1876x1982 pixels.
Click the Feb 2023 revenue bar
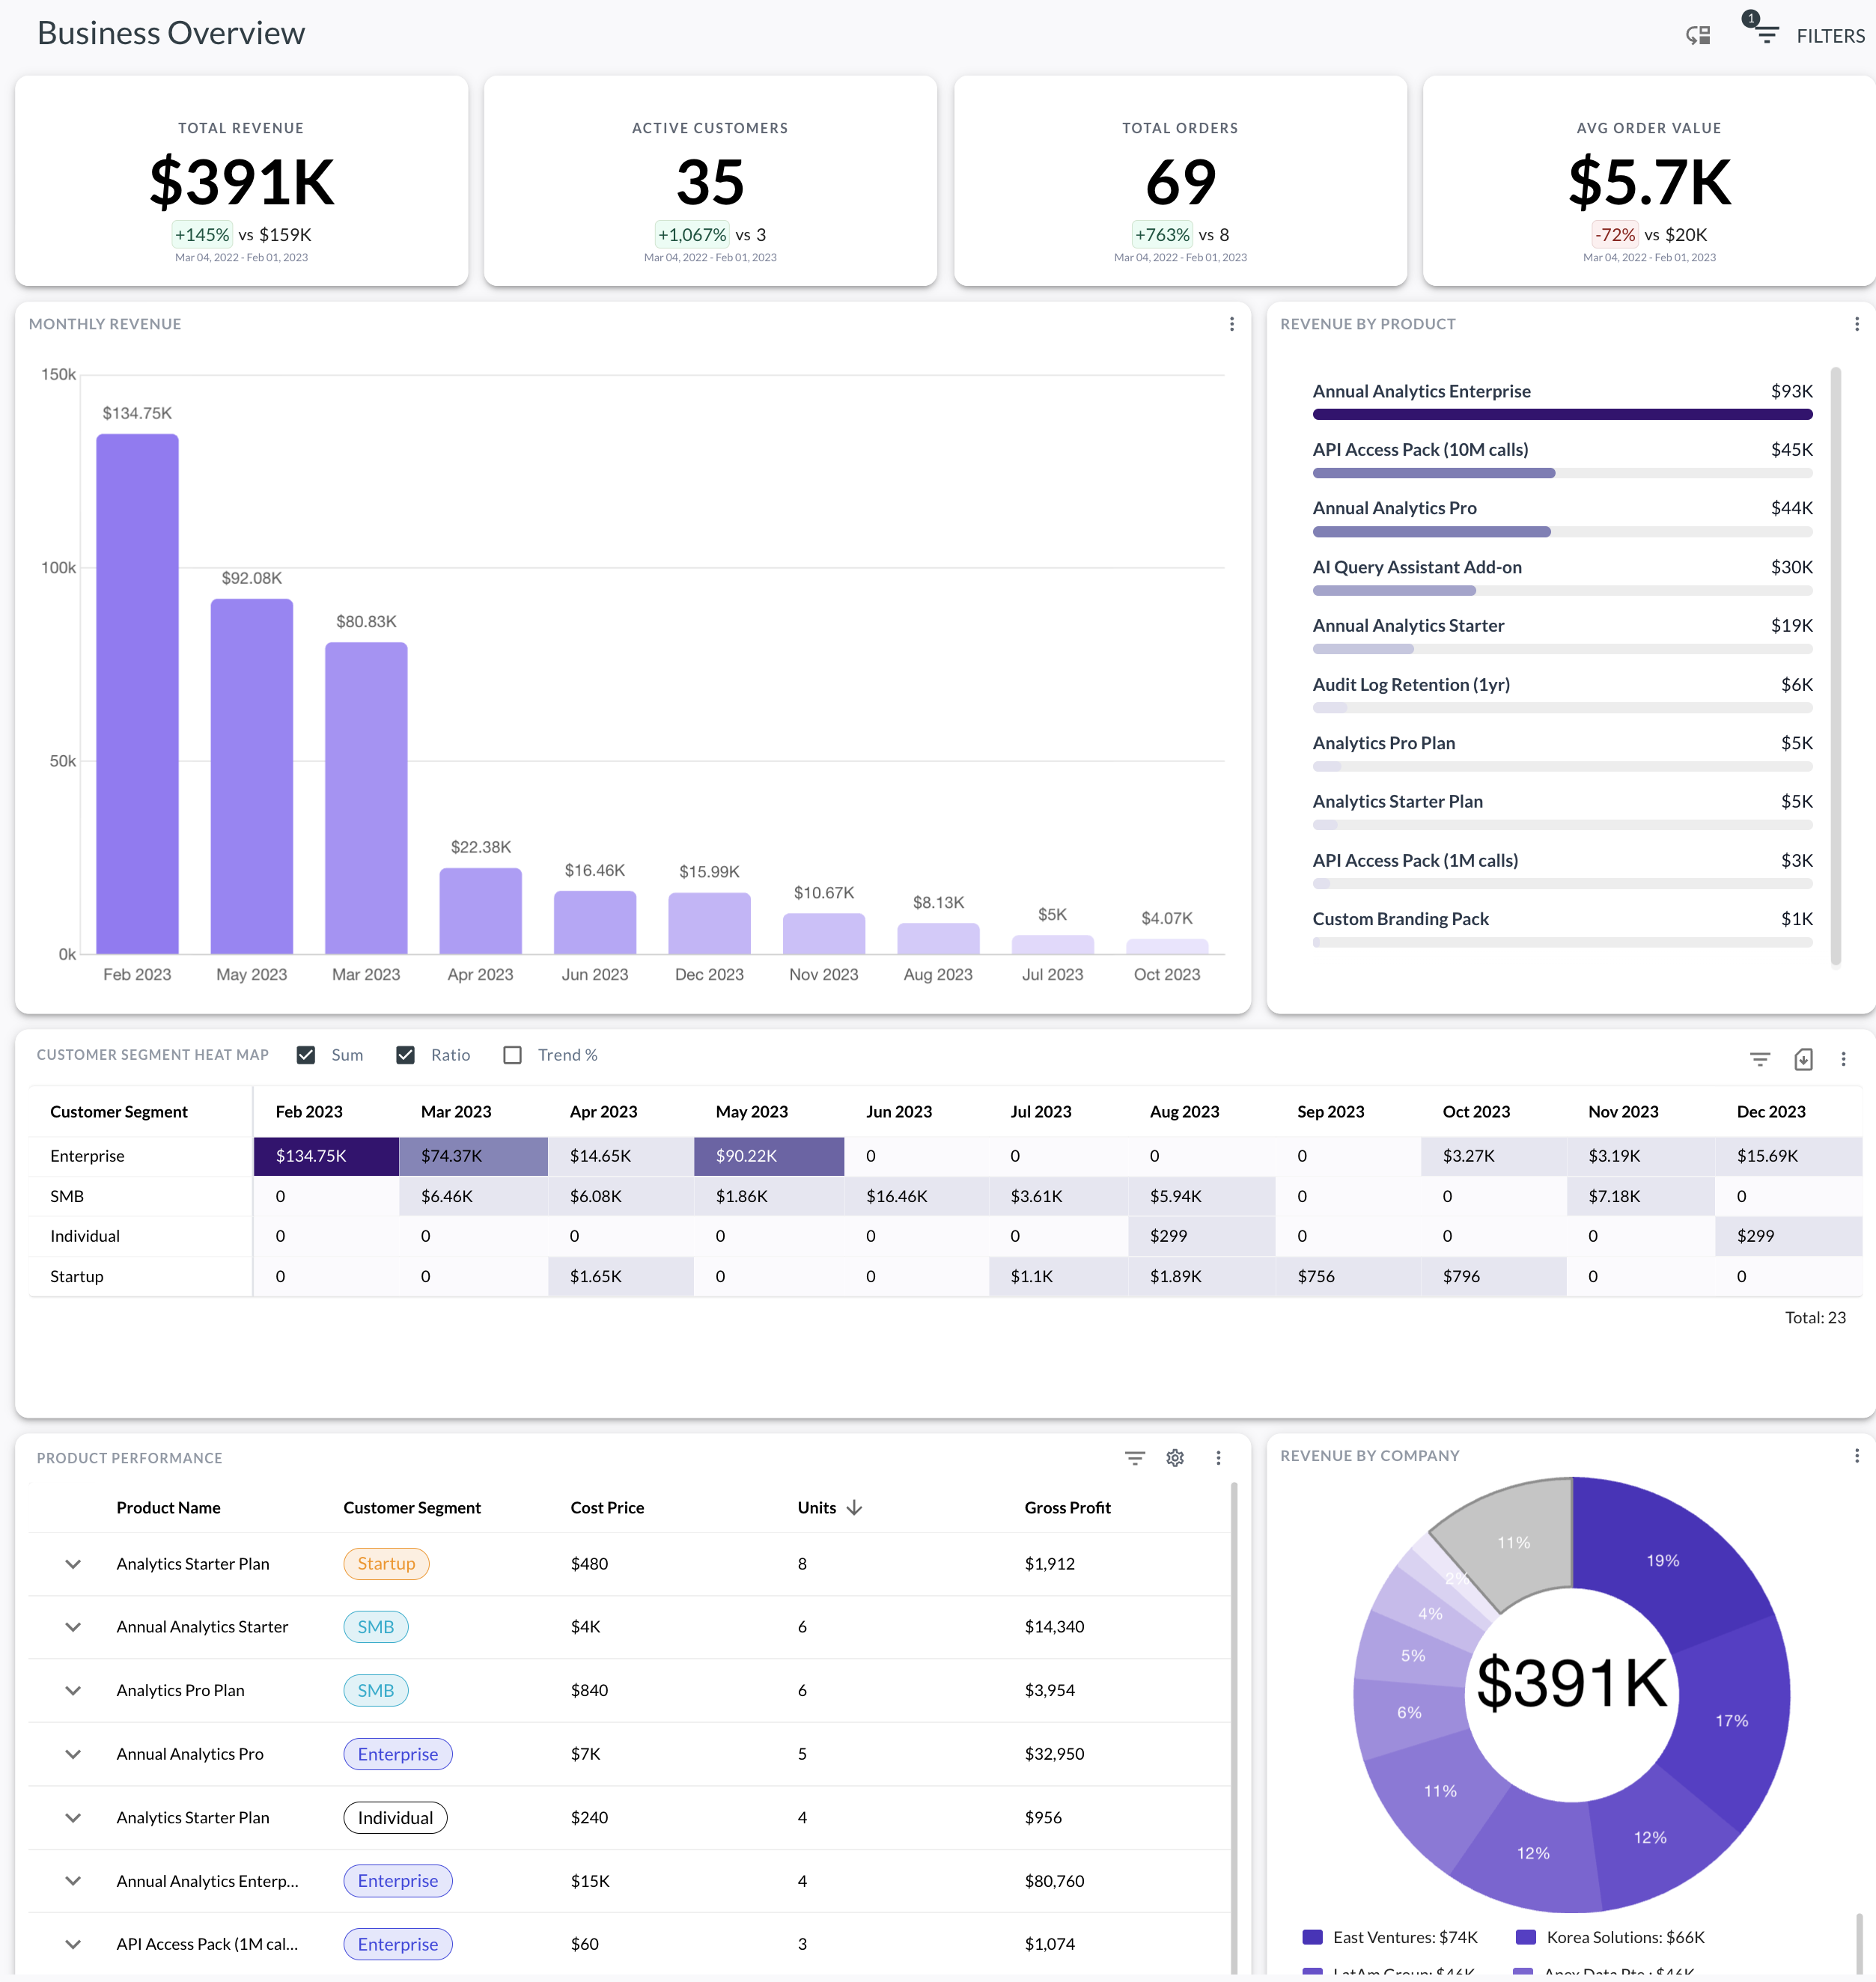point(137,693)
